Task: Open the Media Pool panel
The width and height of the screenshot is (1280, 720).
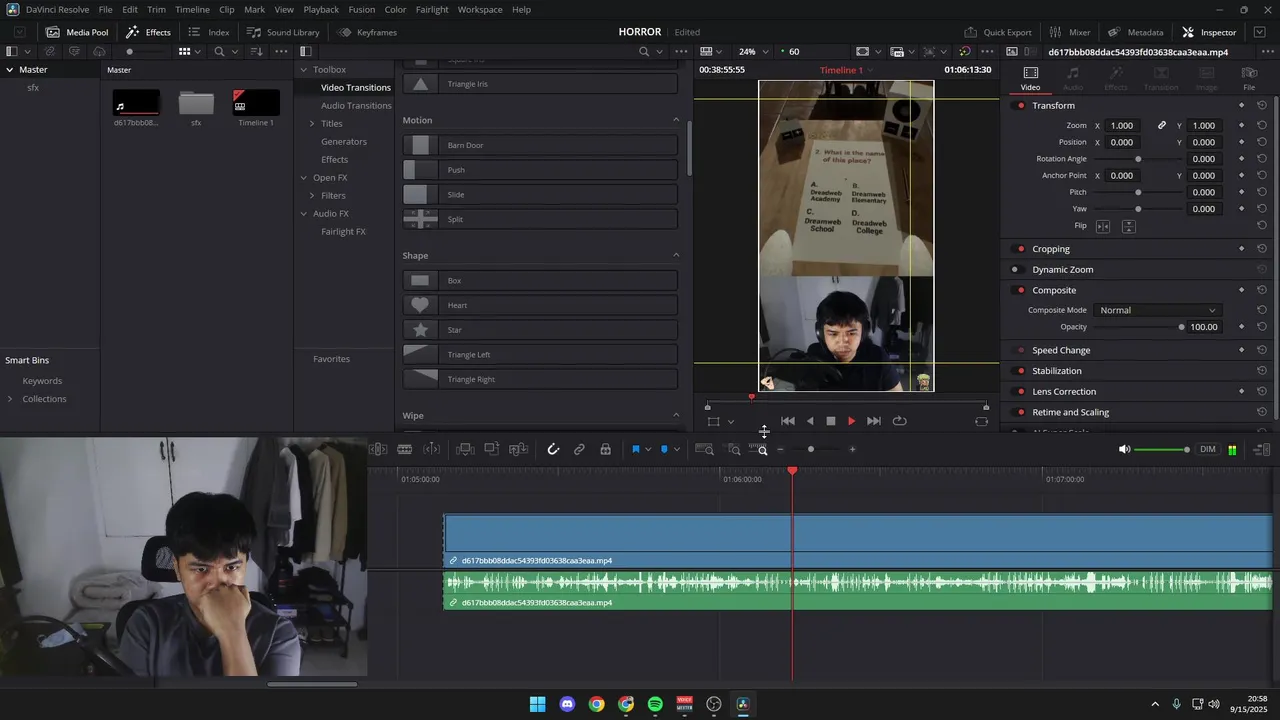Action: tap(77, 32)
